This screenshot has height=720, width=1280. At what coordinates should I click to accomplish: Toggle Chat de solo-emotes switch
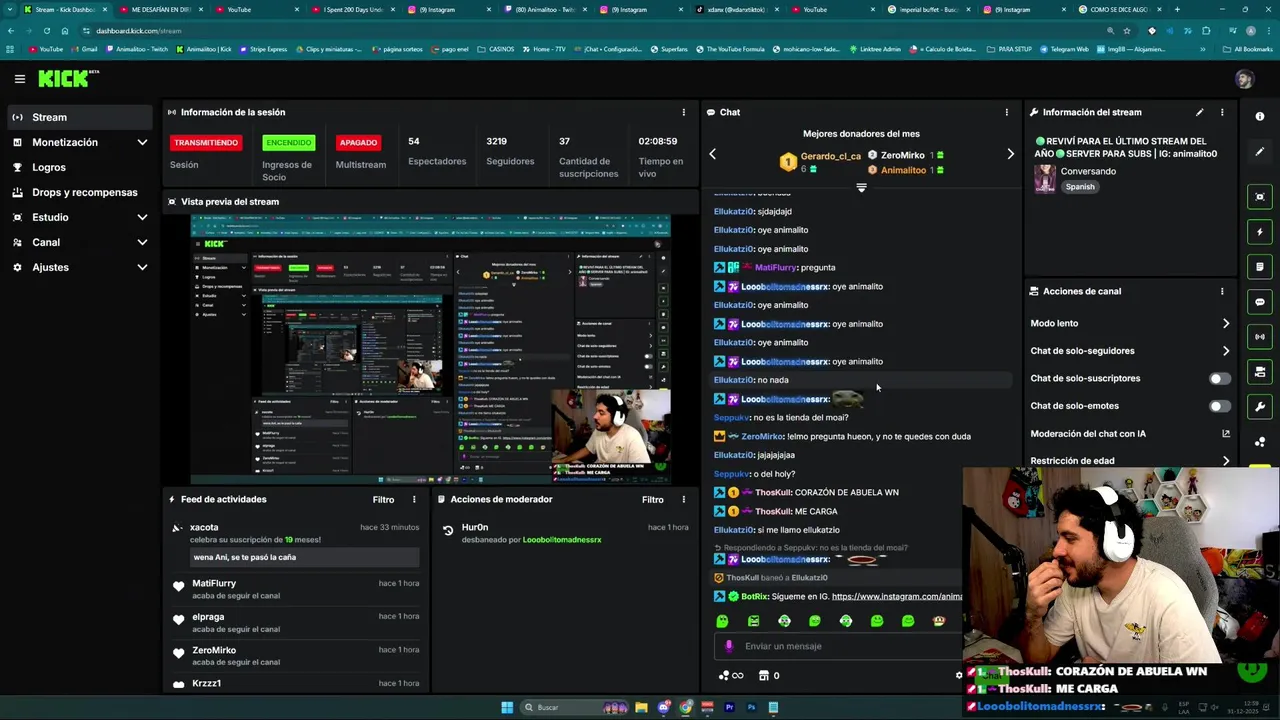[1219, 406]
